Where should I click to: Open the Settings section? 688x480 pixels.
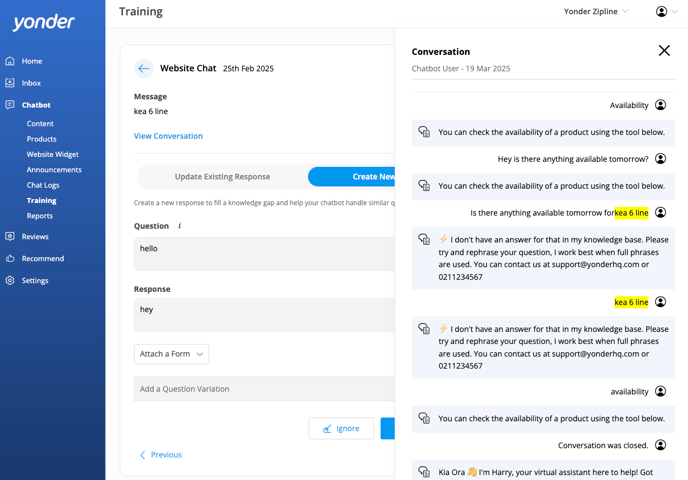[35, 281]
